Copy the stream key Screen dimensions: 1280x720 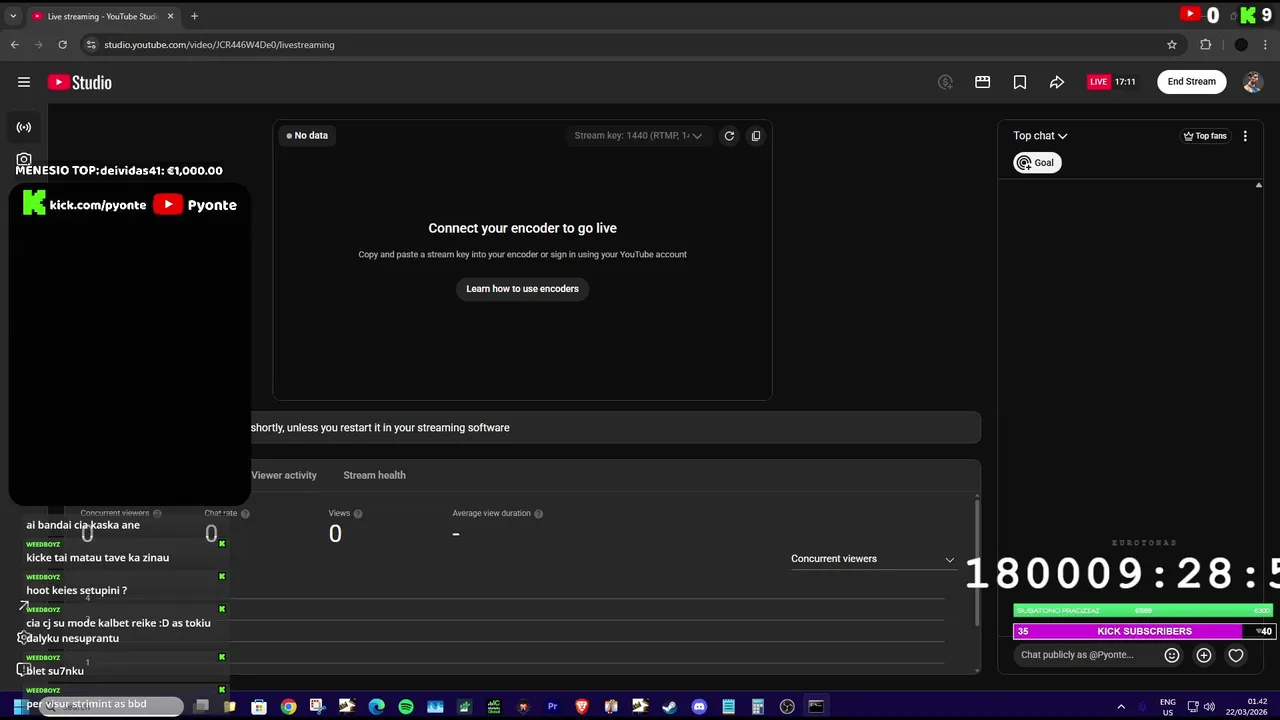coord(756,136)
